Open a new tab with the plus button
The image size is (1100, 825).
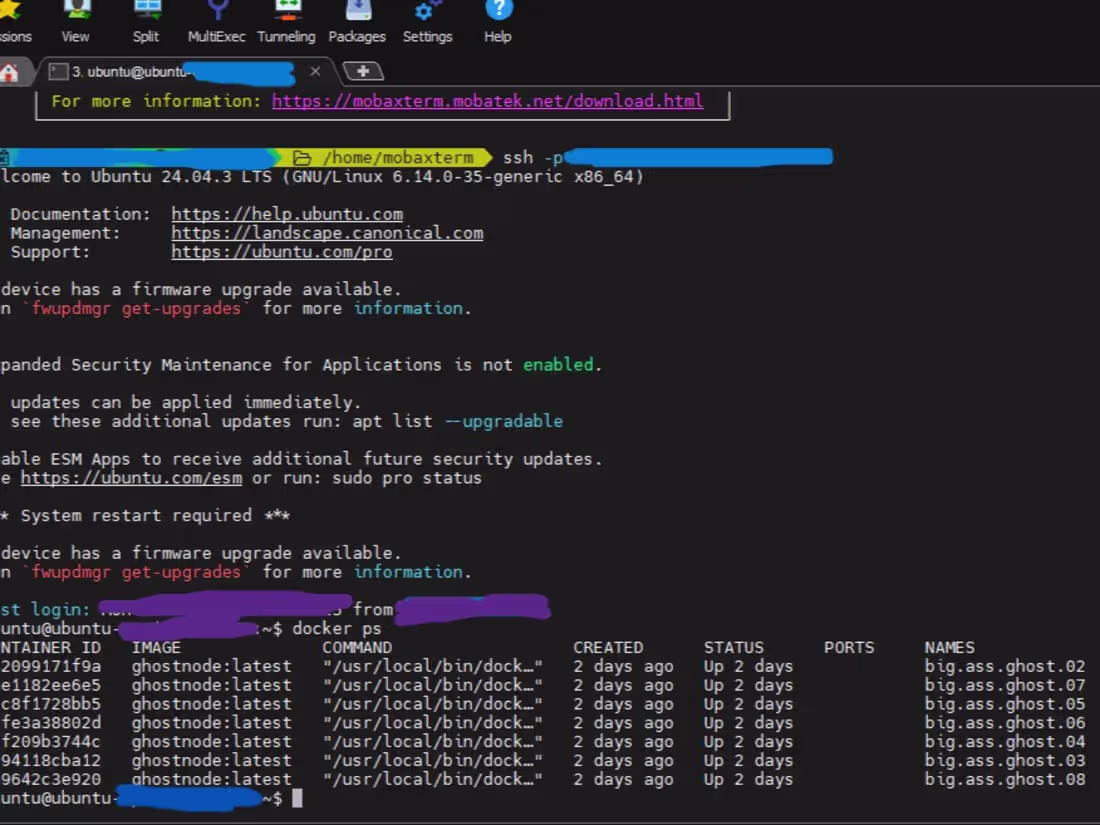point(363,70)
